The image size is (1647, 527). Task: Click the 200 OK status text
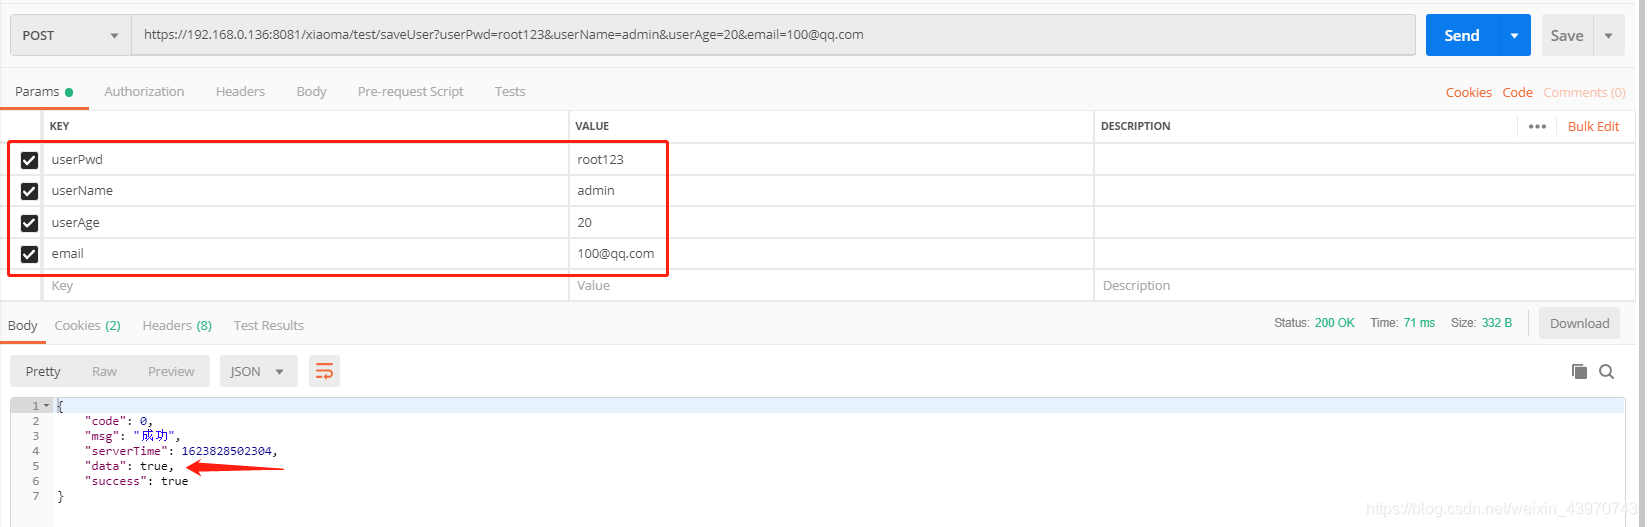point(1334,323)
